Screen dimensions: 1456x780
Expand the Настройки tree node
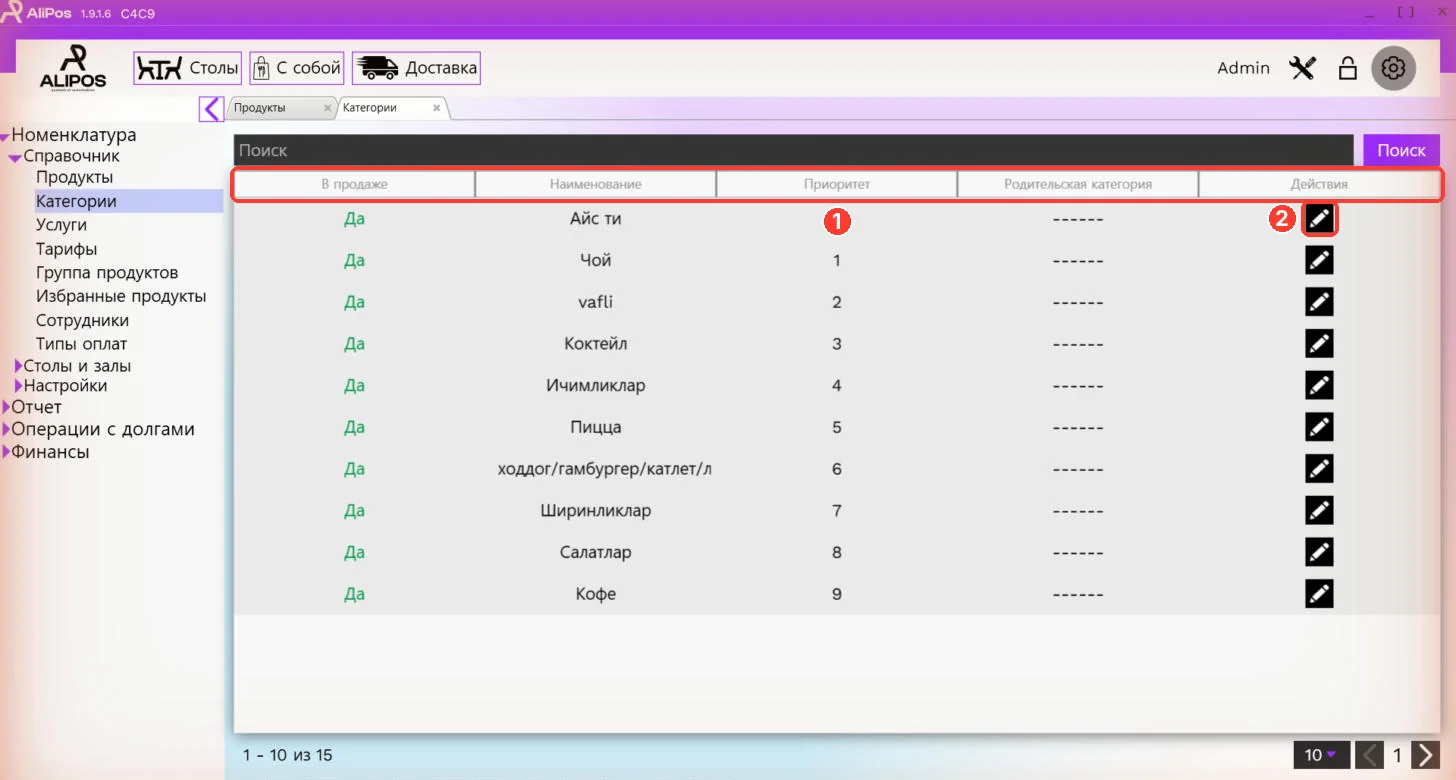(18, 385)
